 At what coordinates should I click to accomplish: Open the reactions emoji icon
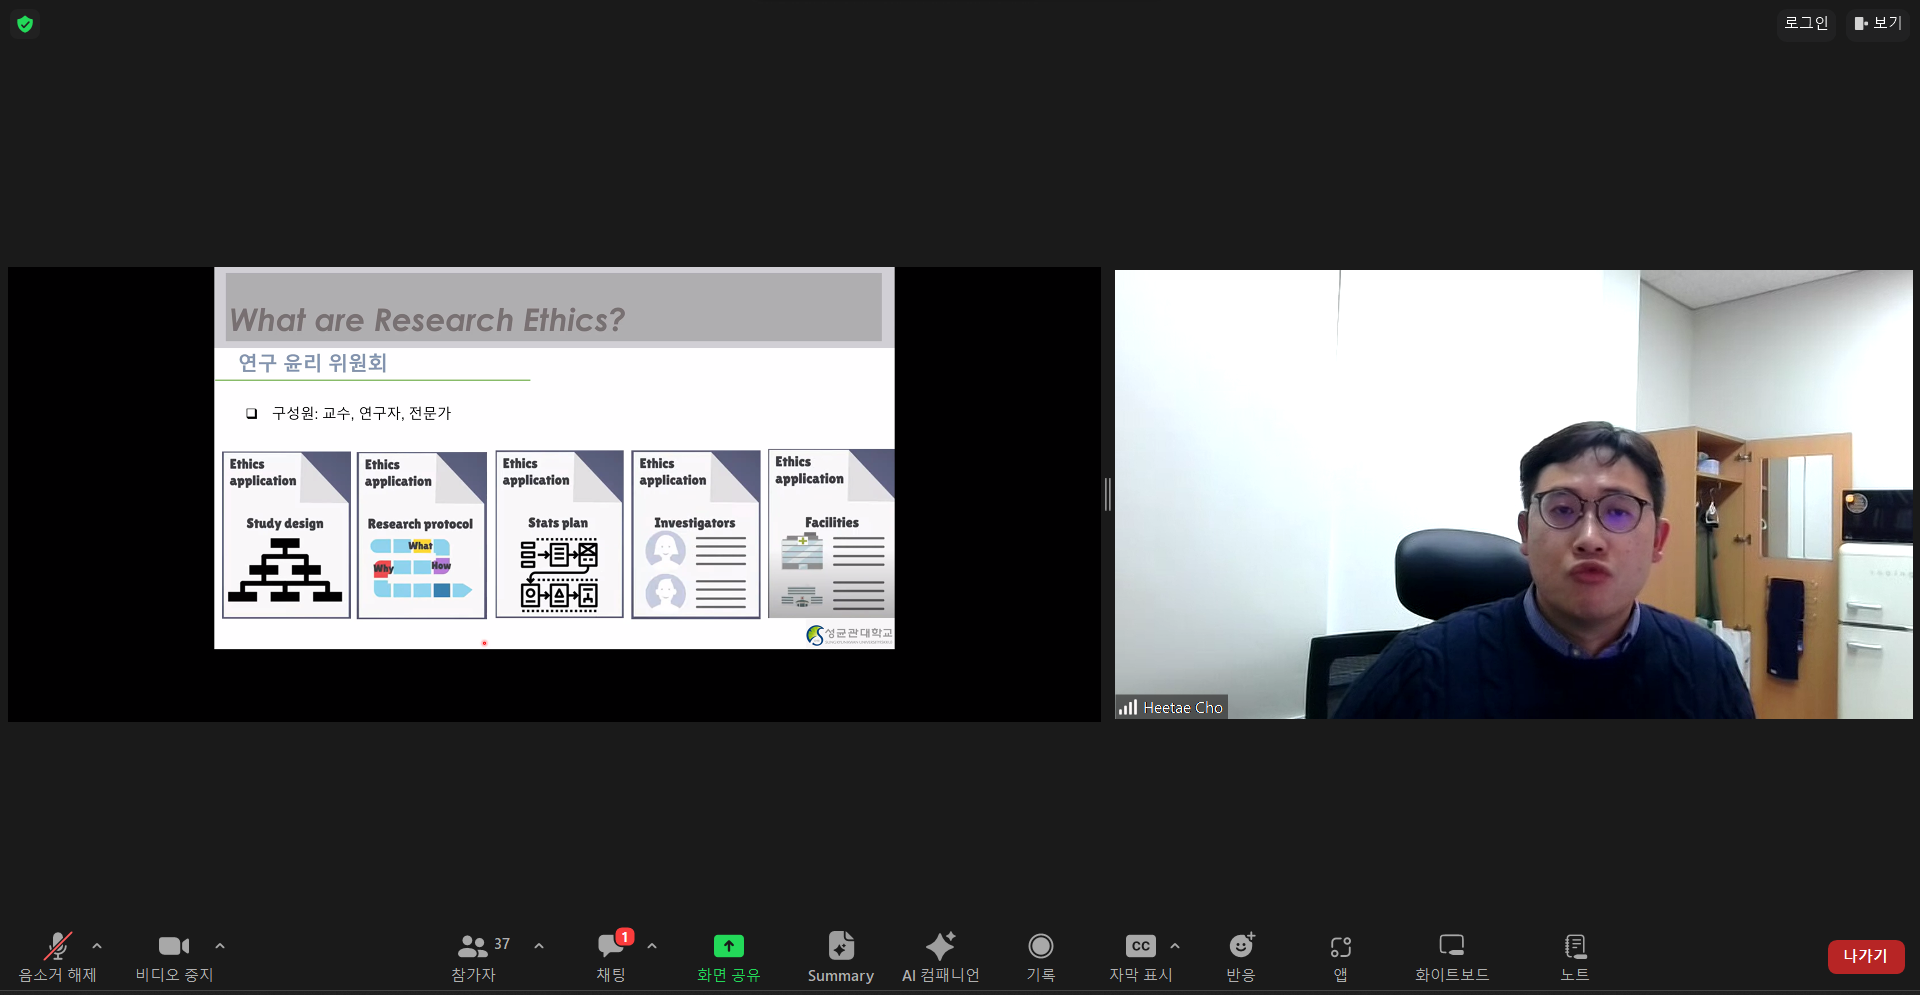[1241, 947]
